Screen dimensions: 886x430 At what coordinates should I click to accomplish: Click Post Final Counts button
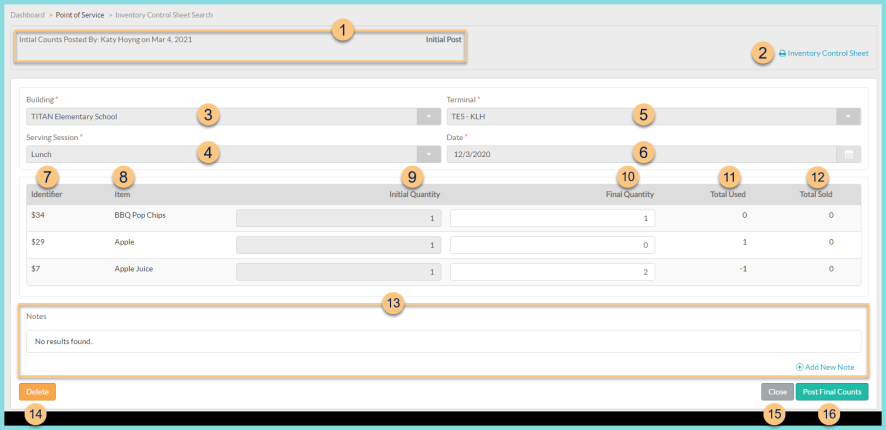tap(832, 392)
